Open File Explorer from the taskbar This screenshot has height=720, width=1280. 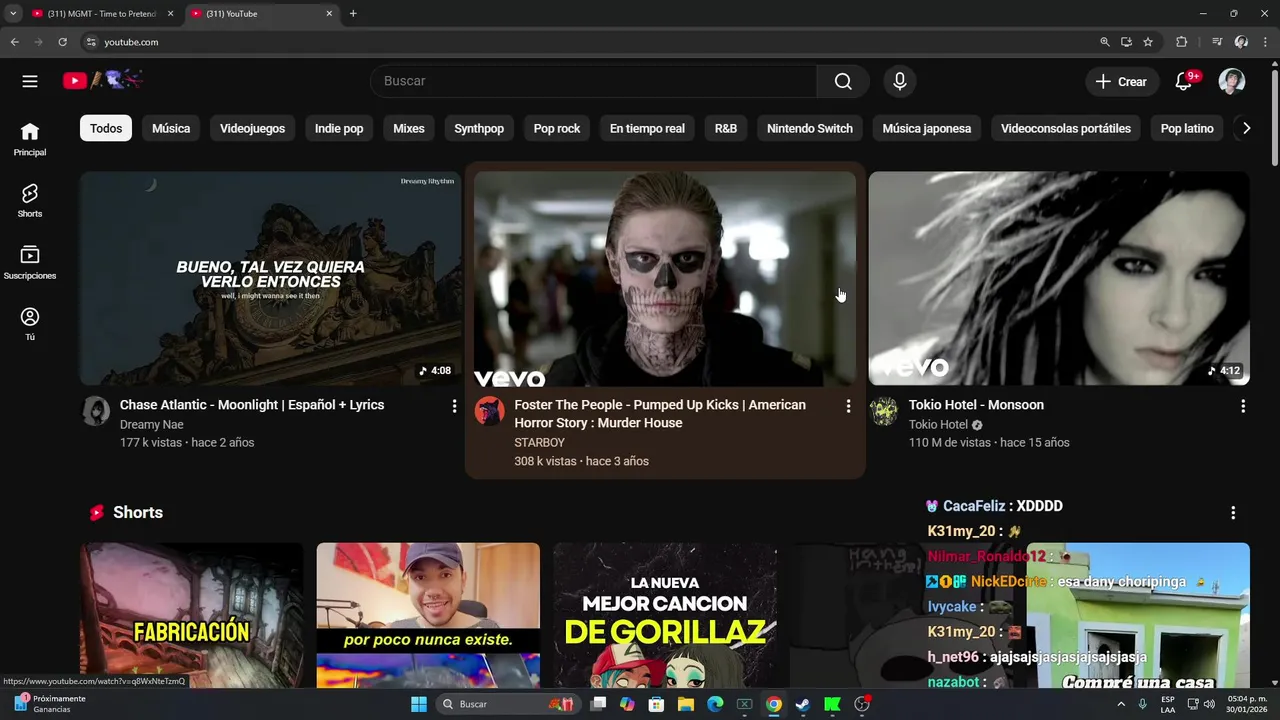coord(686,704)
